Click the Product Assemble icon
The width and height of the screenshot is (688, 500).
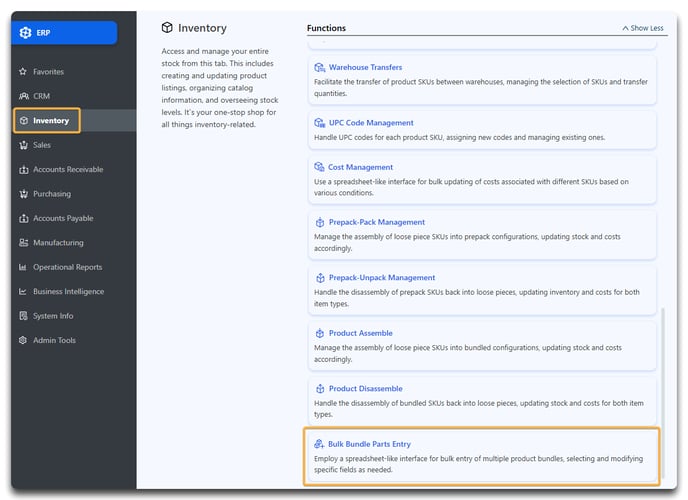tap(320, 333)
